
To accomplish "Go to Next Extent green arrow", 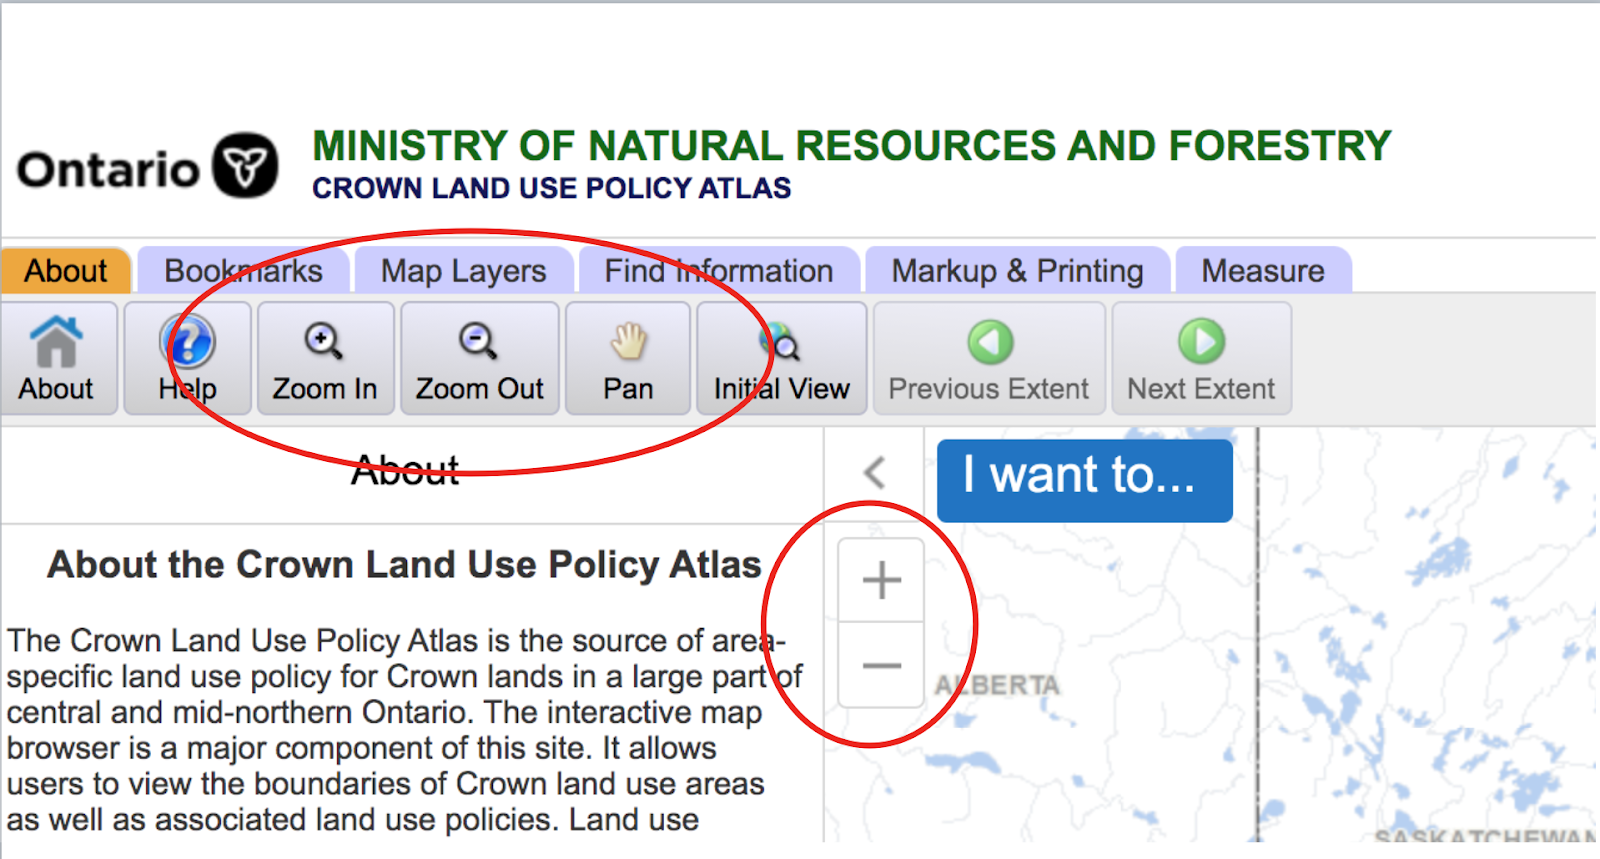I will 1201,358.
